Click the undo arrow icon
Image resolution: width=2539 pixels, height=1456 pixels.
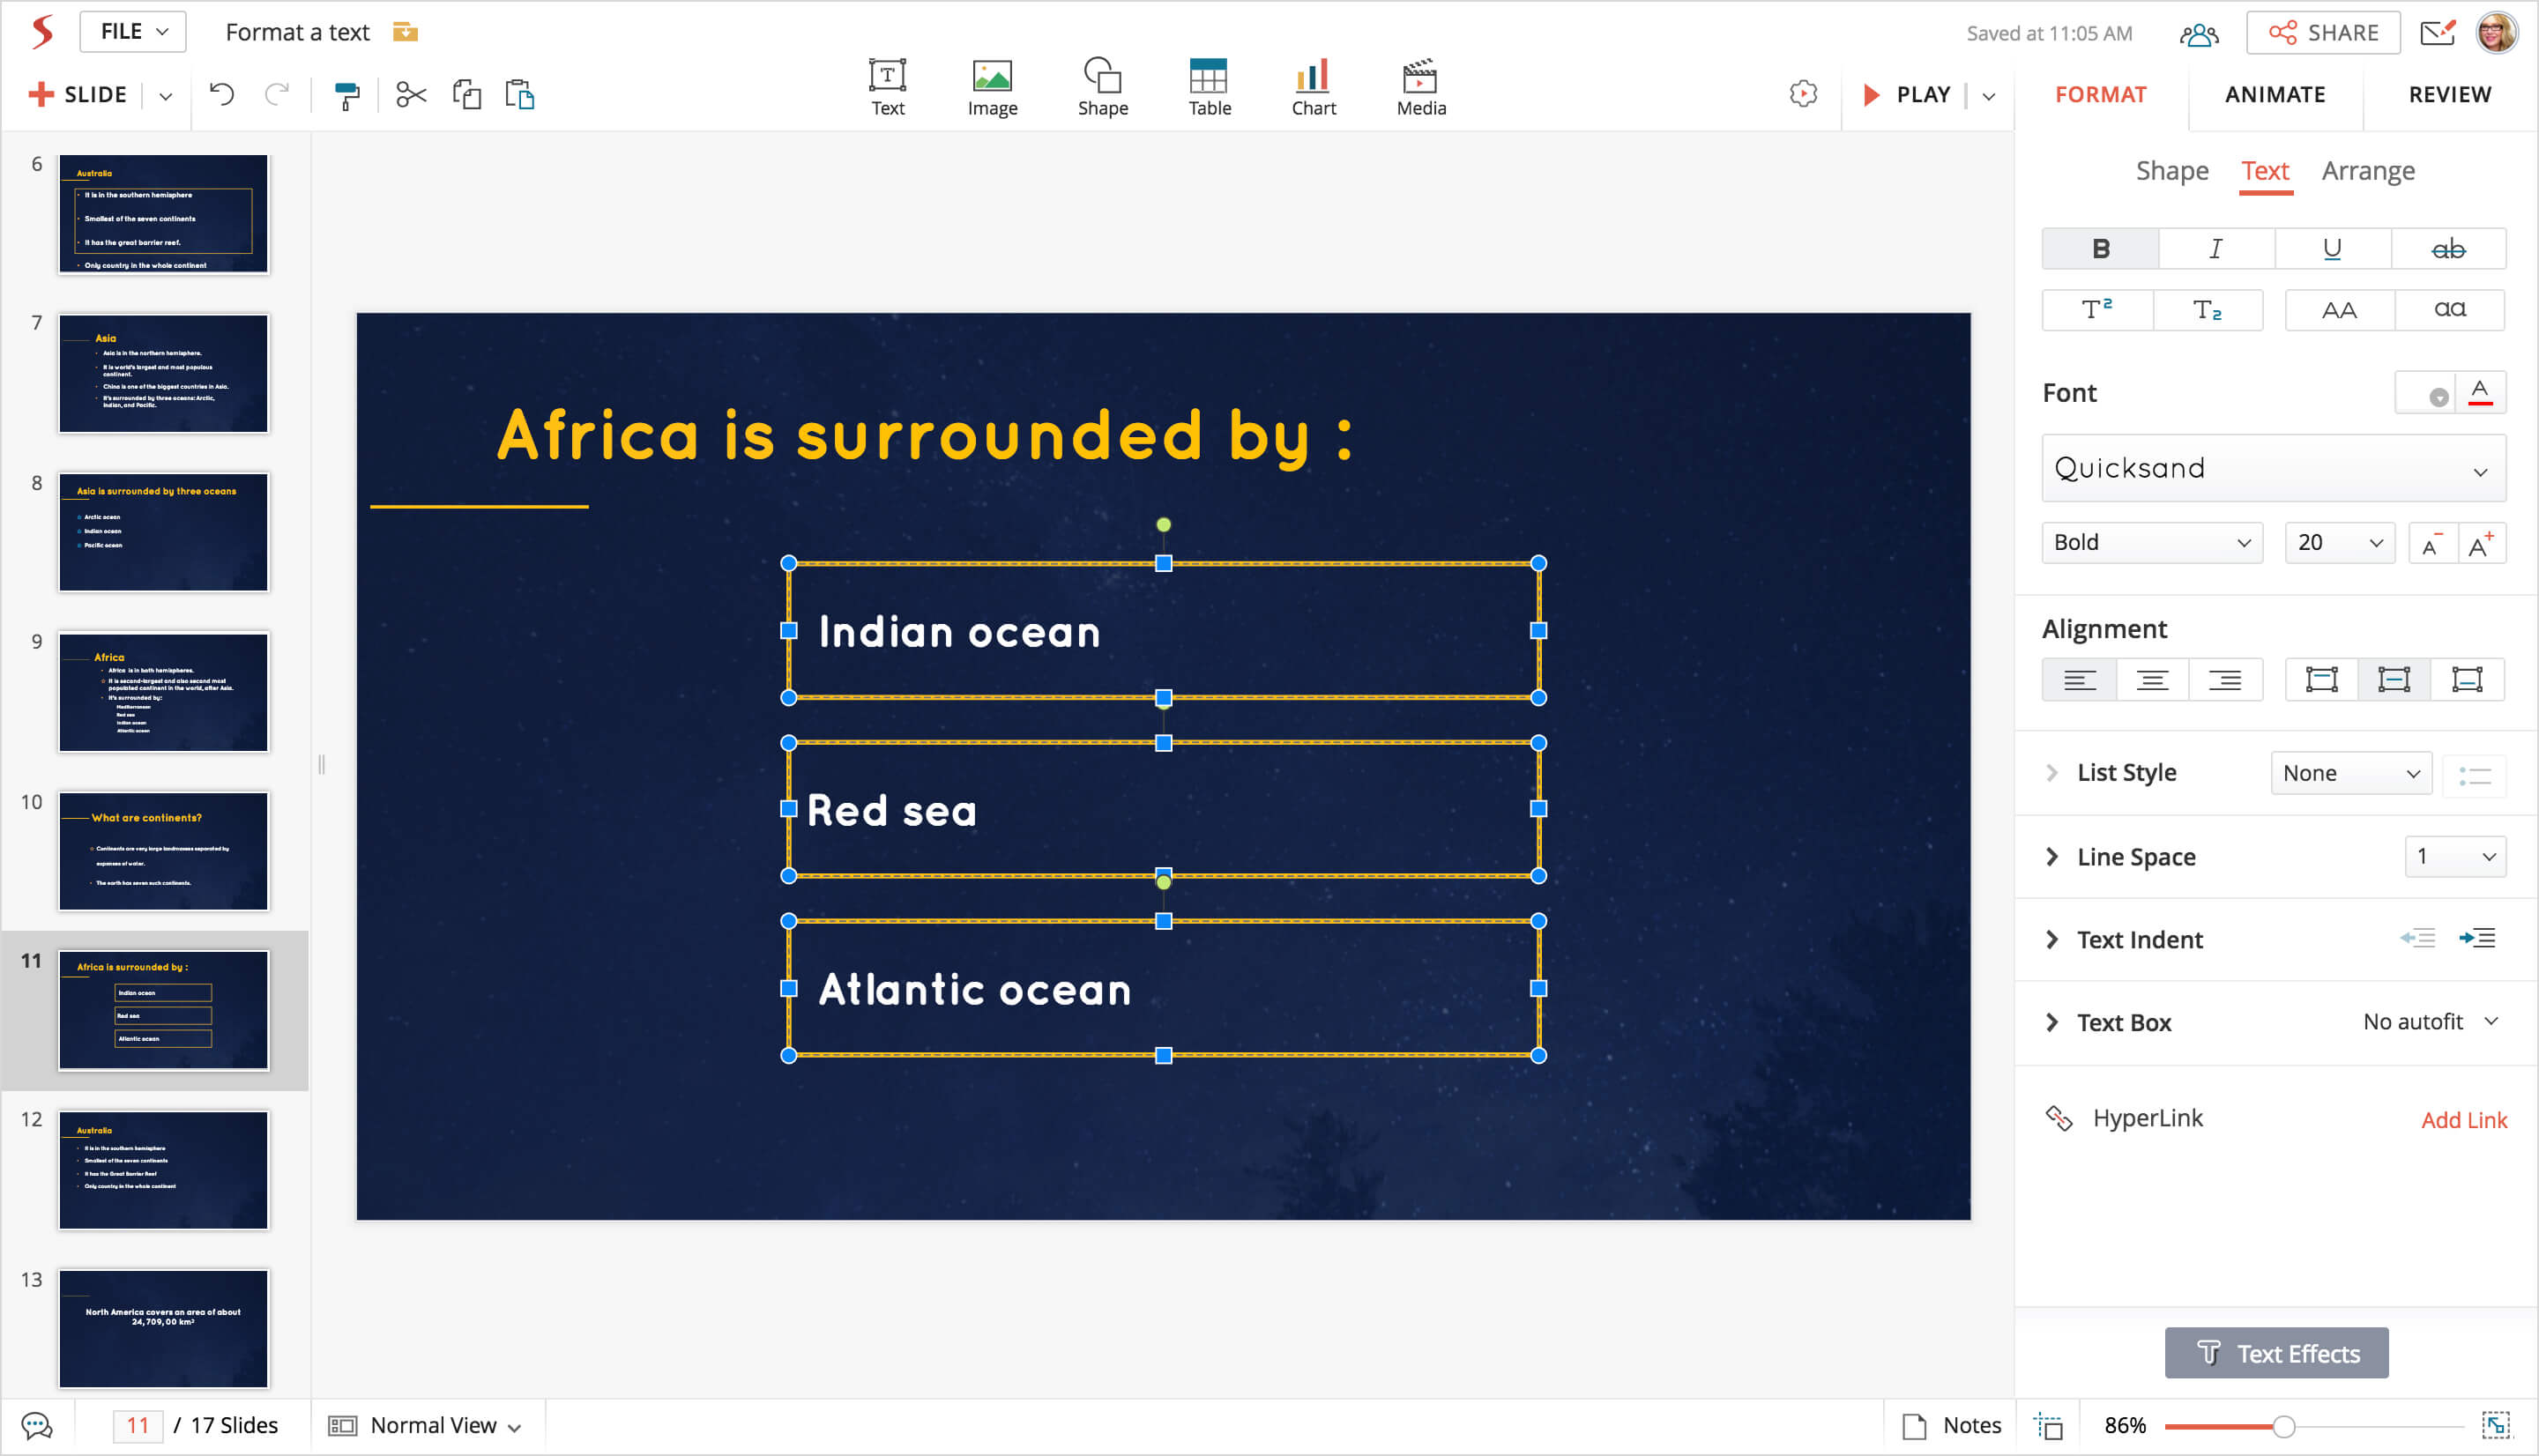222,95
